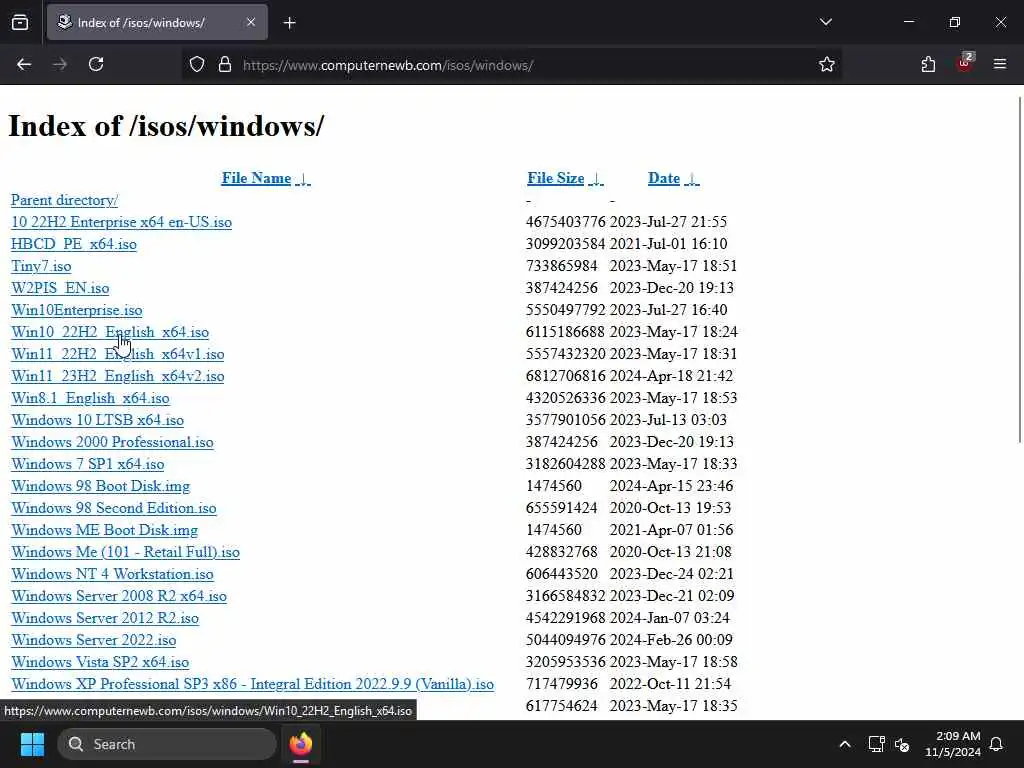
Task: Show hidden system tray icons chevron
Action: click(844, 744)
